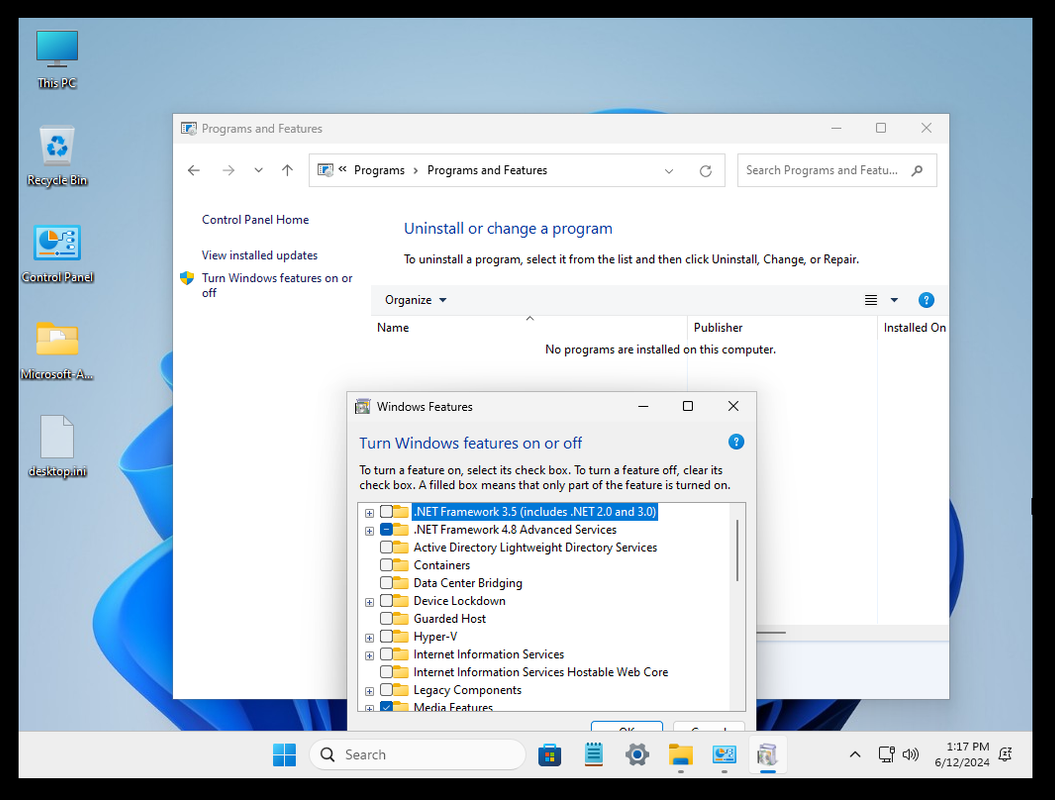Expand .NET Framework 4.8 Advanced Services node
1055x800 pixels.
(x=369, y=531)
